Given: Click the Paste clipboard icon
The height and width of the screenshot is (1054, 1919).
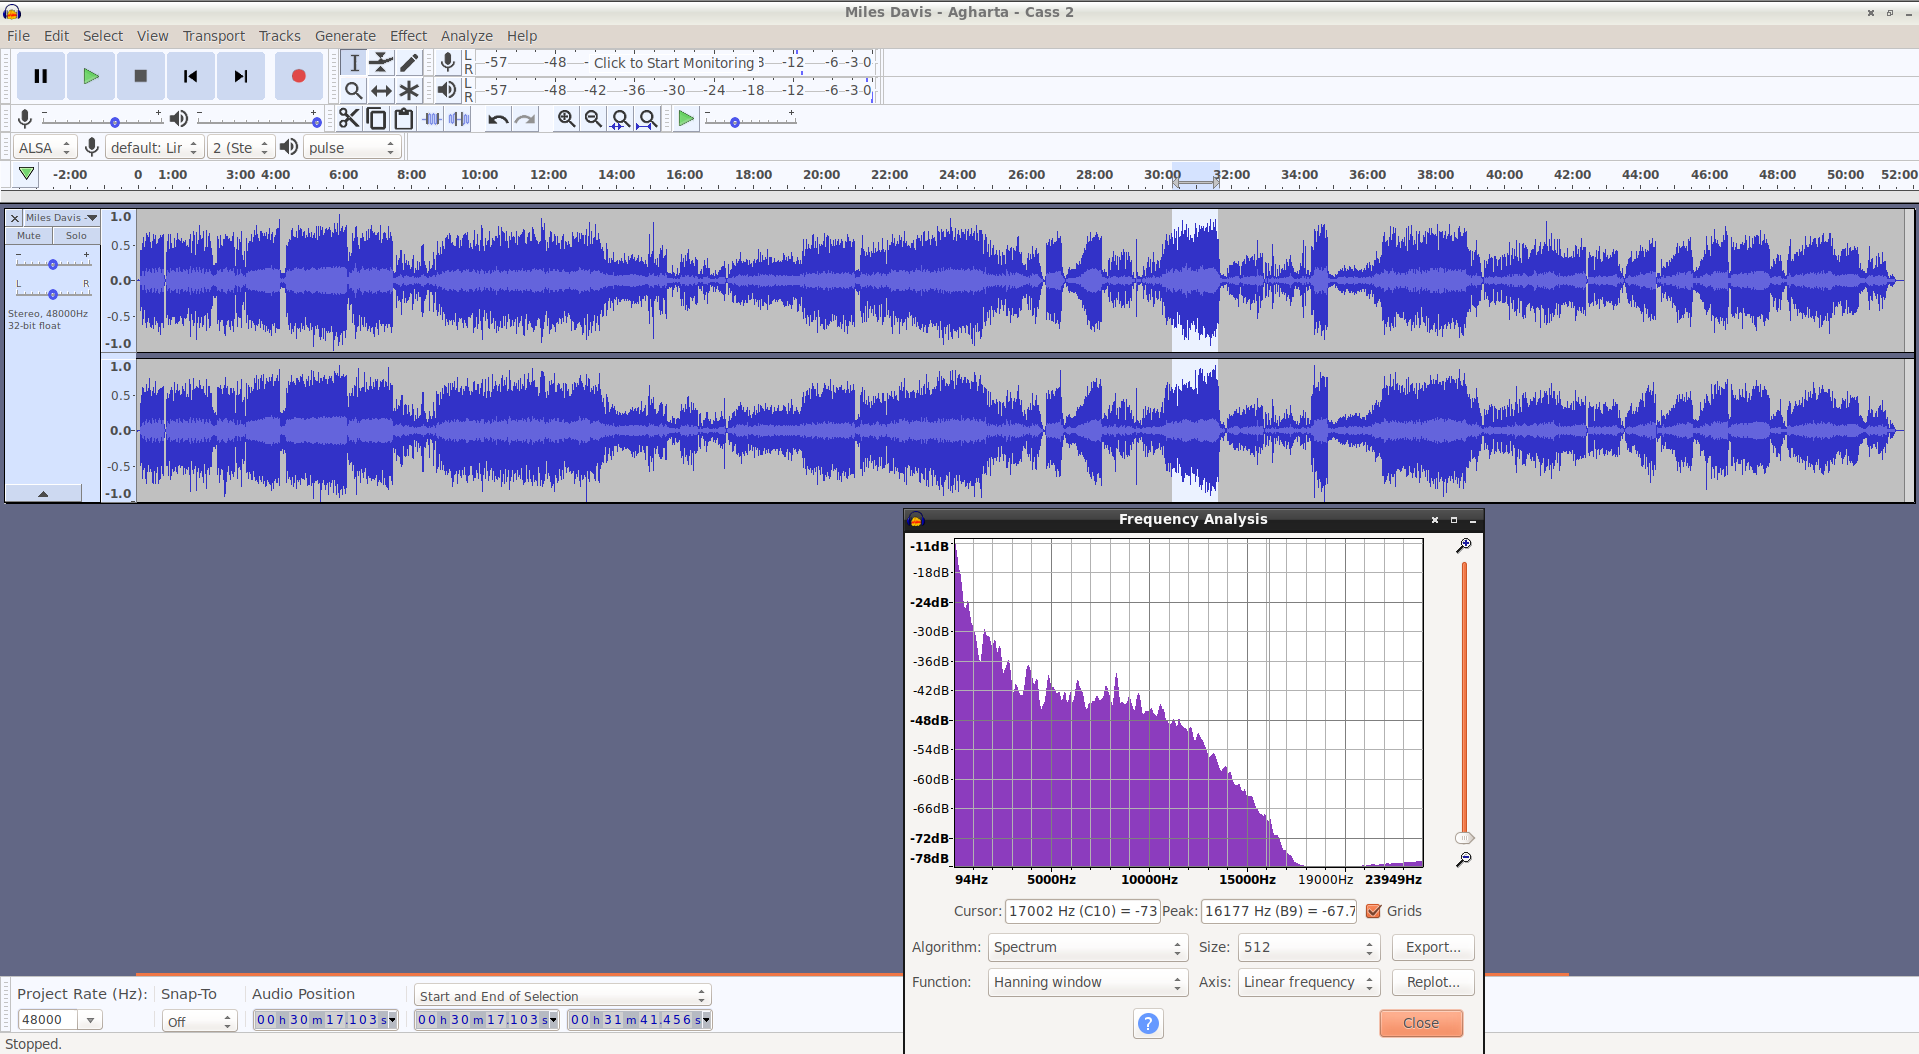Looking at the screenshot, I should point(404,119).
